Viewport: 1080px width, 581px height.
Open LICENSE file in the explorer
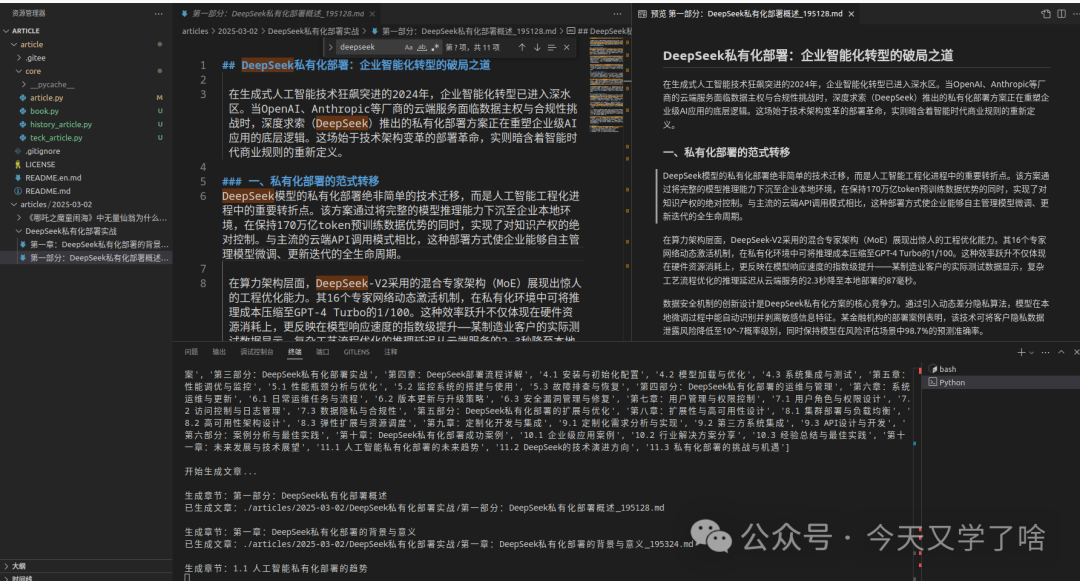pyautogui.click(x=40, y=165)
